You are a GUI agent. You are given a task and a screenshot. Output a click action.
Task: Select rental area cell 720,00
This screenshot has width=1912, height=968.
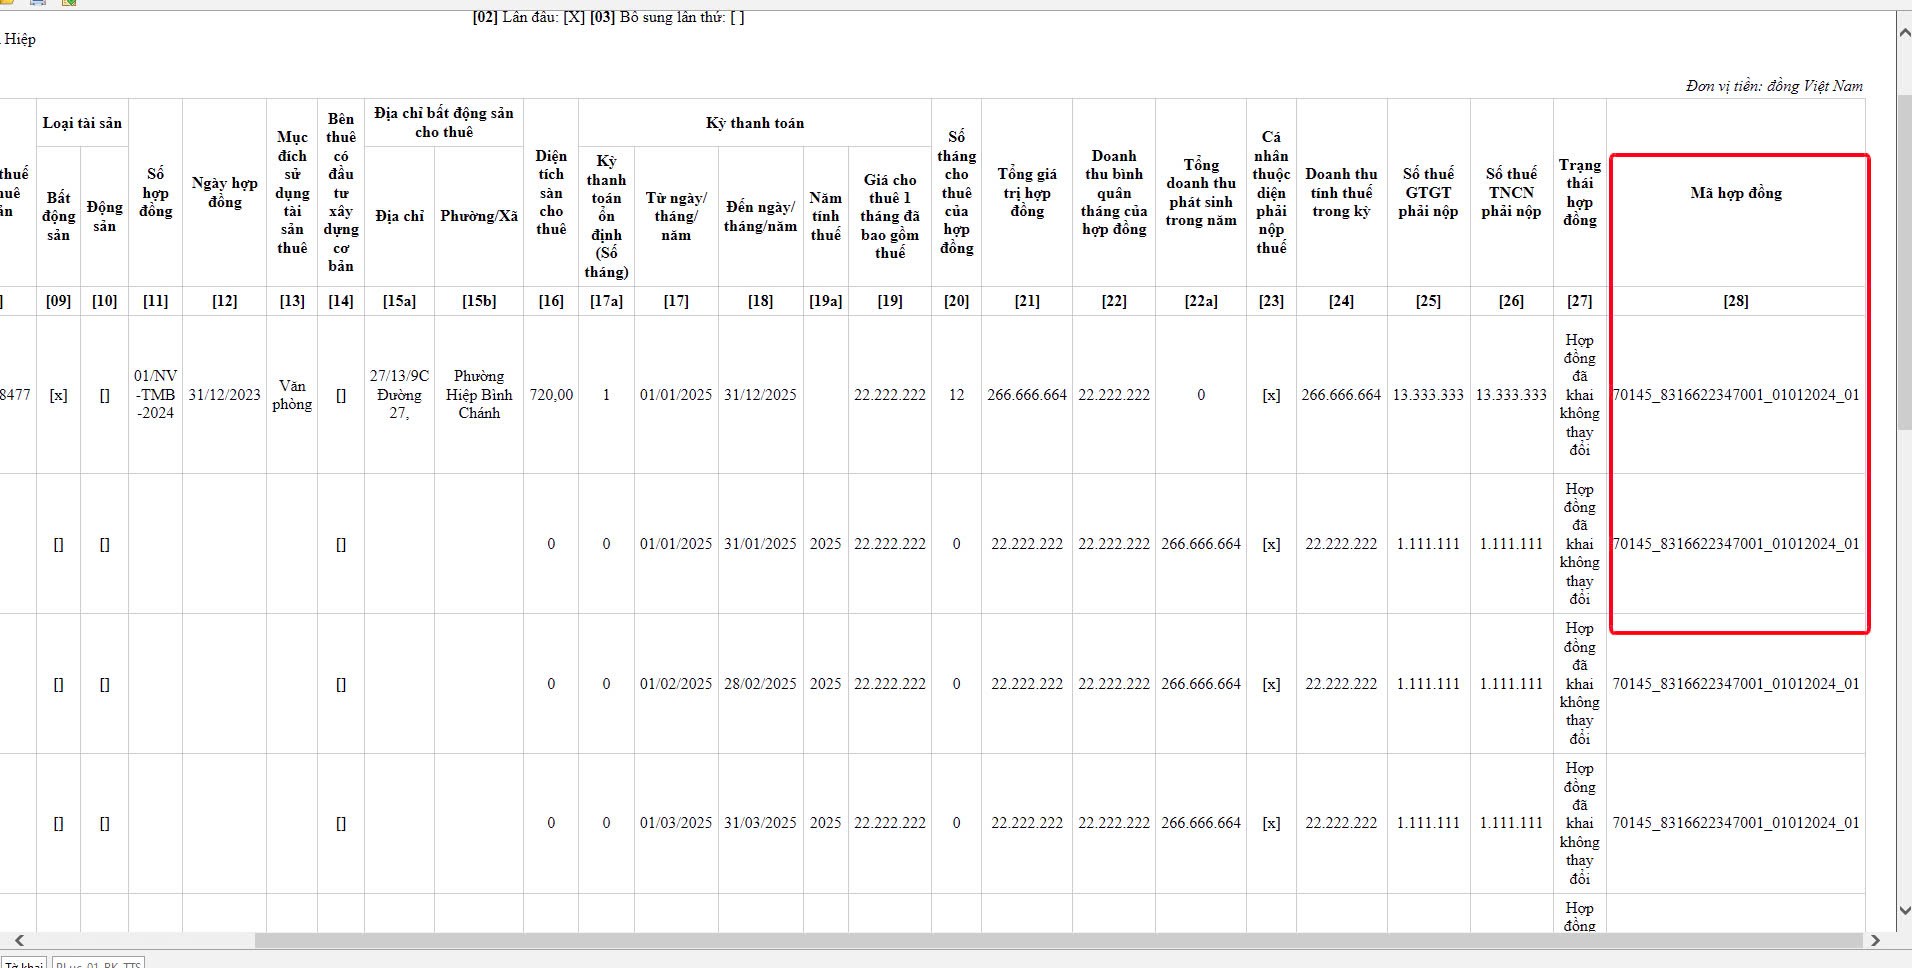551,395
